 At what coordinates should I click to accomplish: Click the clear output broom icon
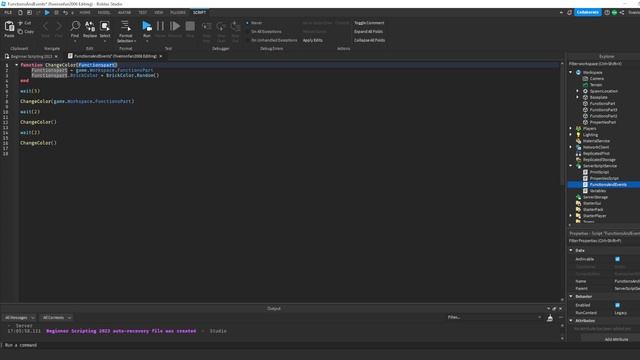click(x=550, y=318)
